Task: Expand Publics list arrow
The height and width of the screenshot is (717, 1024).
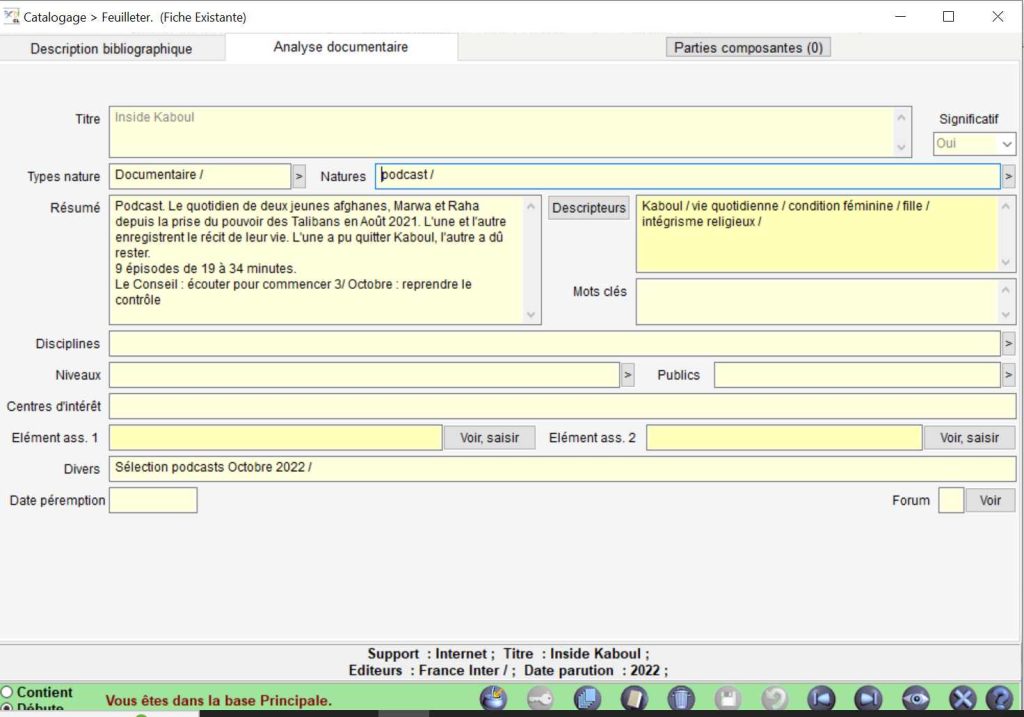Action: (1008, 374)
